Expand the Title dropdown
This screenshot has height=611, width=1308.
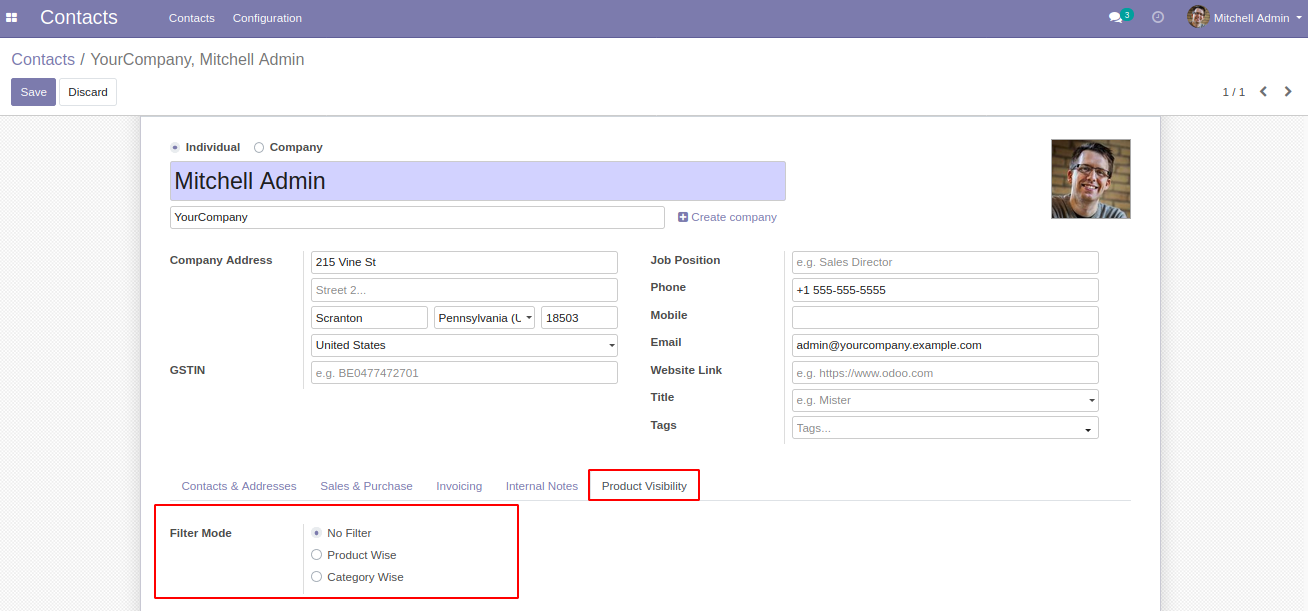945,400
